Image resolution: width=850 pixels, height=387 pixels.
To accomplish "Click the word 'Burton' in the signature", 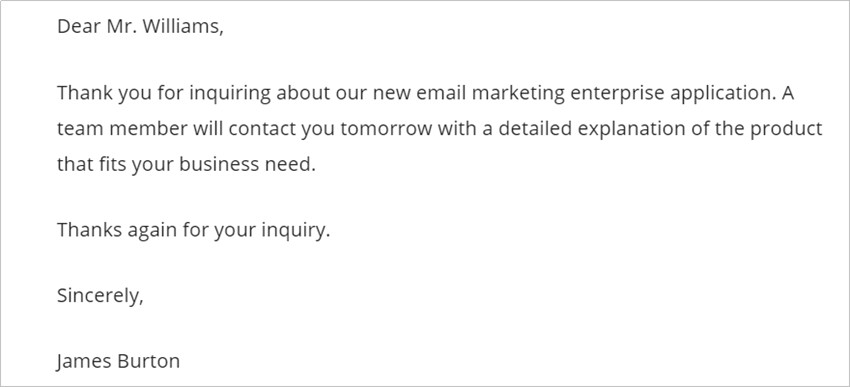I will tap(153, 362).
